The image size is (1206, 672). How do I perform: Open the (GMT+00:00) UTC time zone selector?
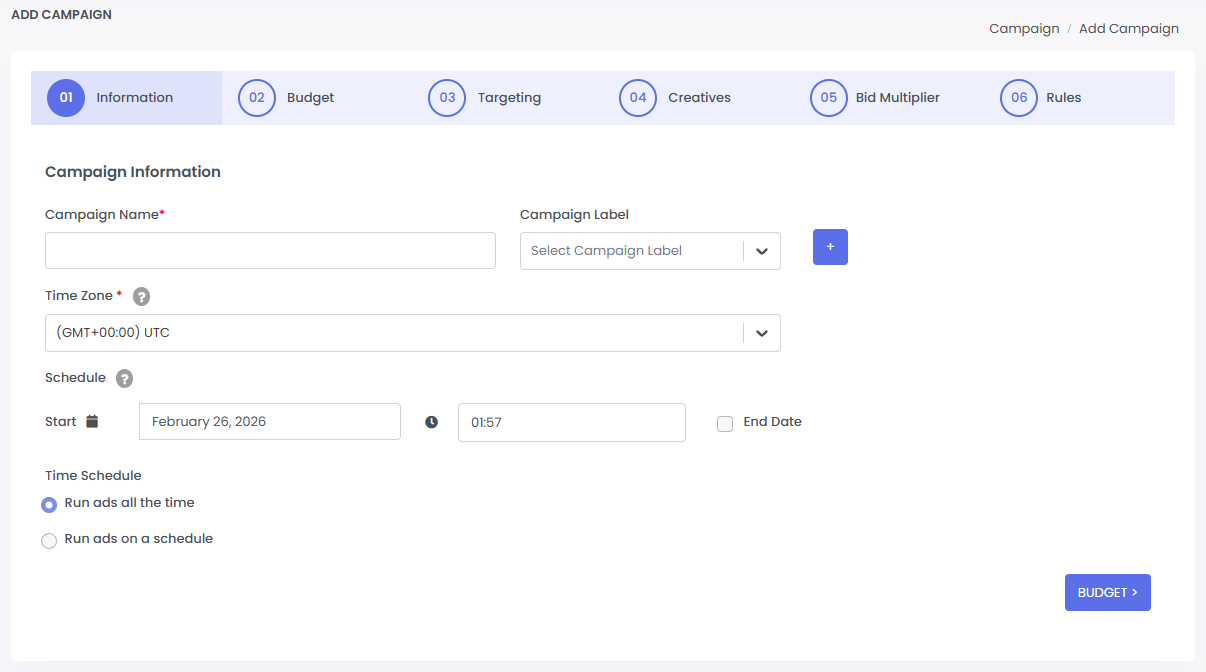coord(392,333)
